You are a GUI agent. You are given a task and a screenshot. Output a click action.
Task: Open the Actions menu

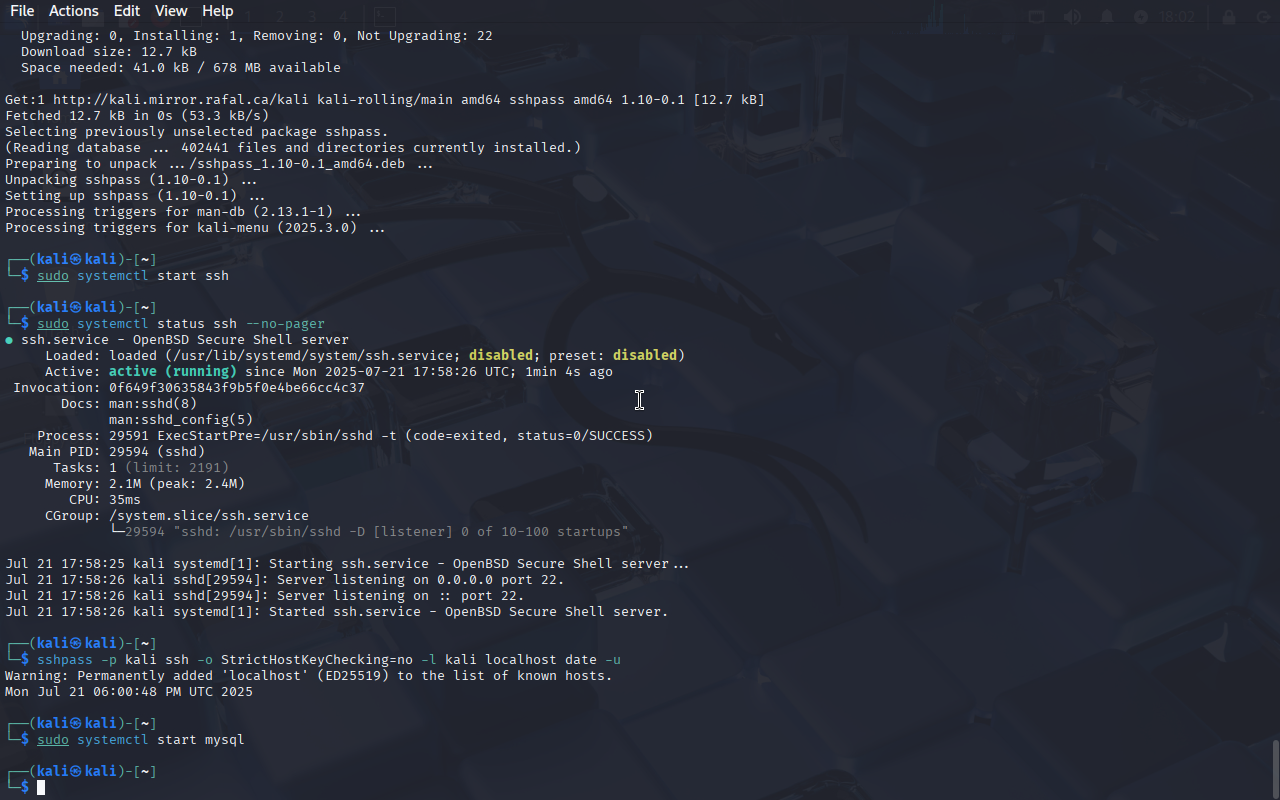coord(74,11)
